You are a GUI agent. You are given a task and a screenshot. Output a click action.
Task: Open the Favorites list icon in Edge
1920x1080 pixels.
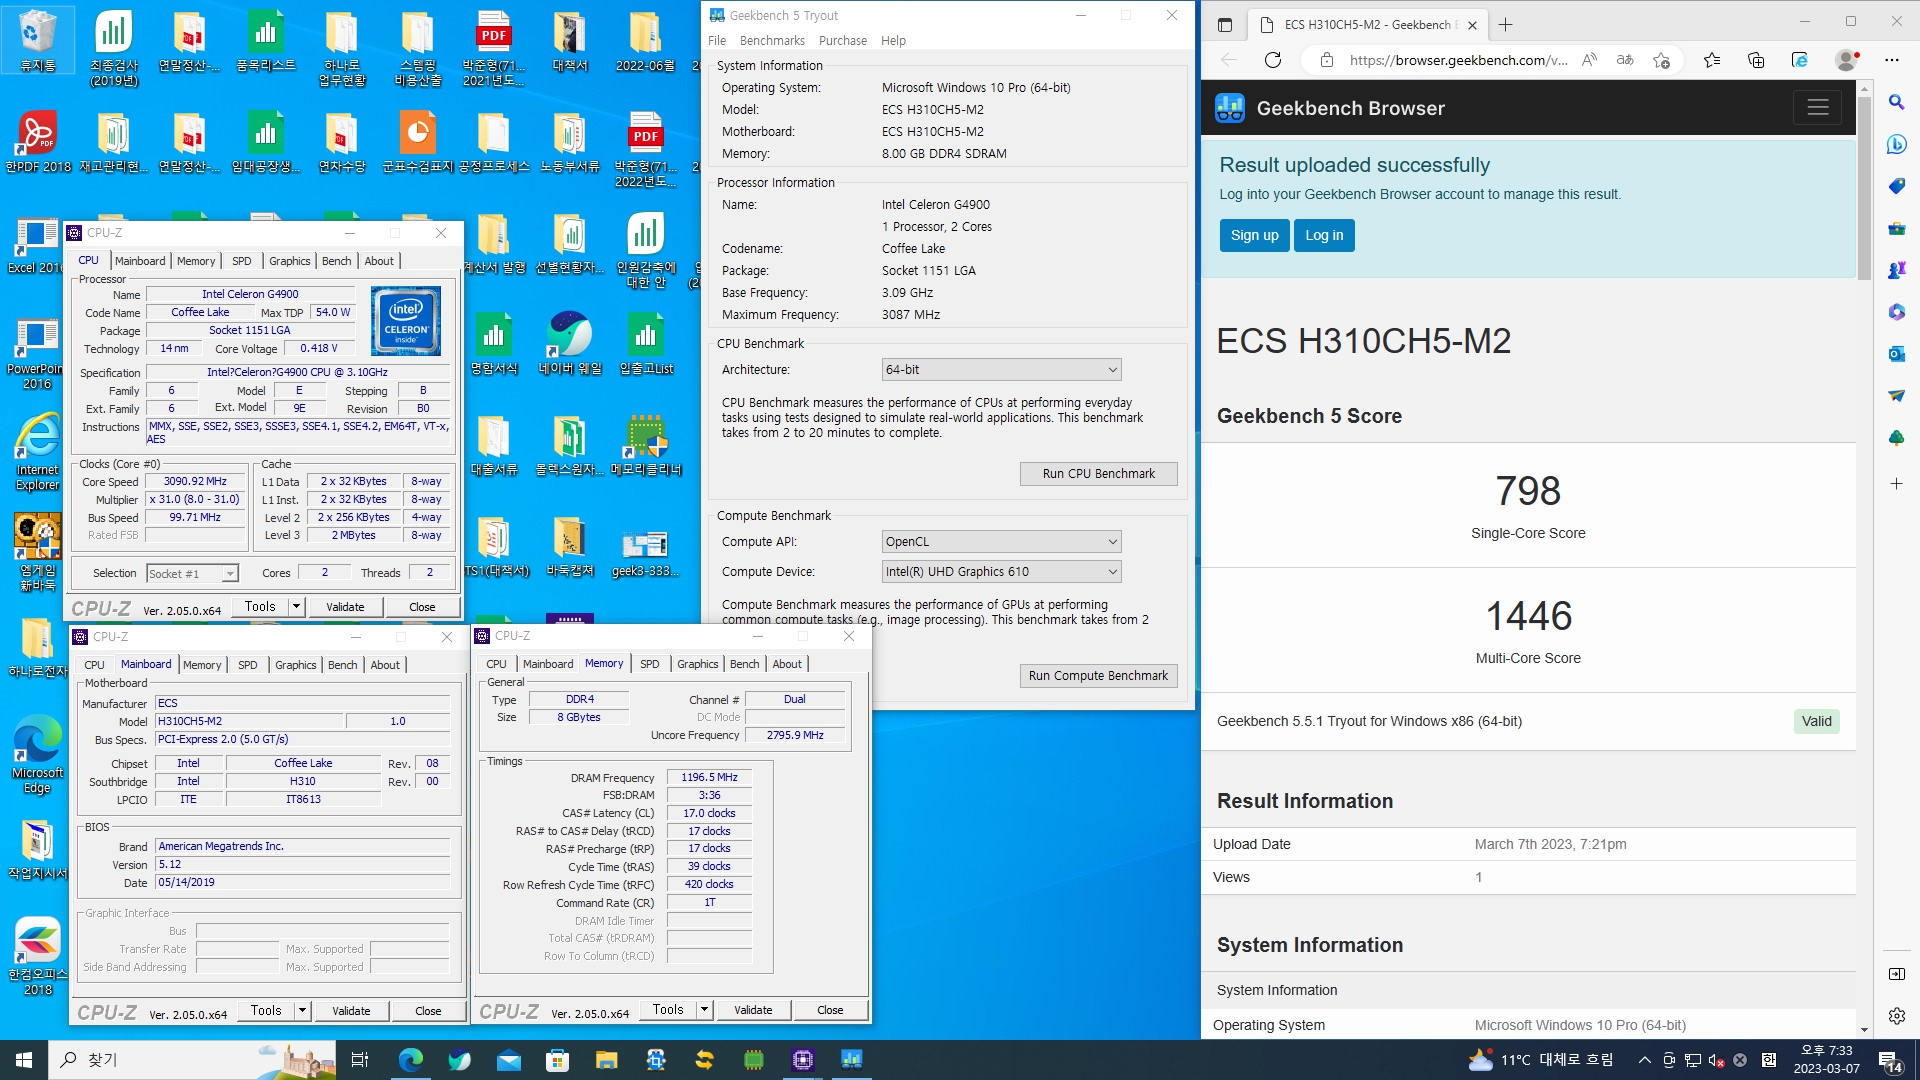(x=1712, y=60)
